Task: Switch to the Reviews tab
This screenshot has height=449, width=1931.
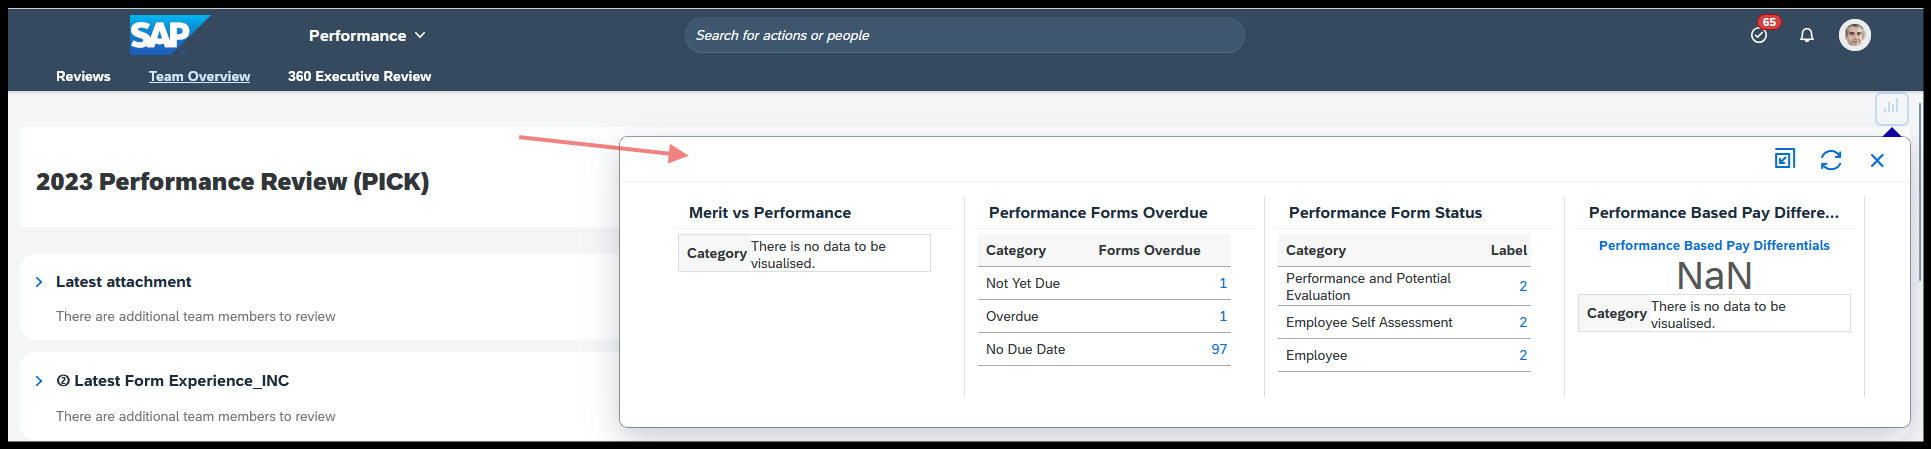Action: 83,76
